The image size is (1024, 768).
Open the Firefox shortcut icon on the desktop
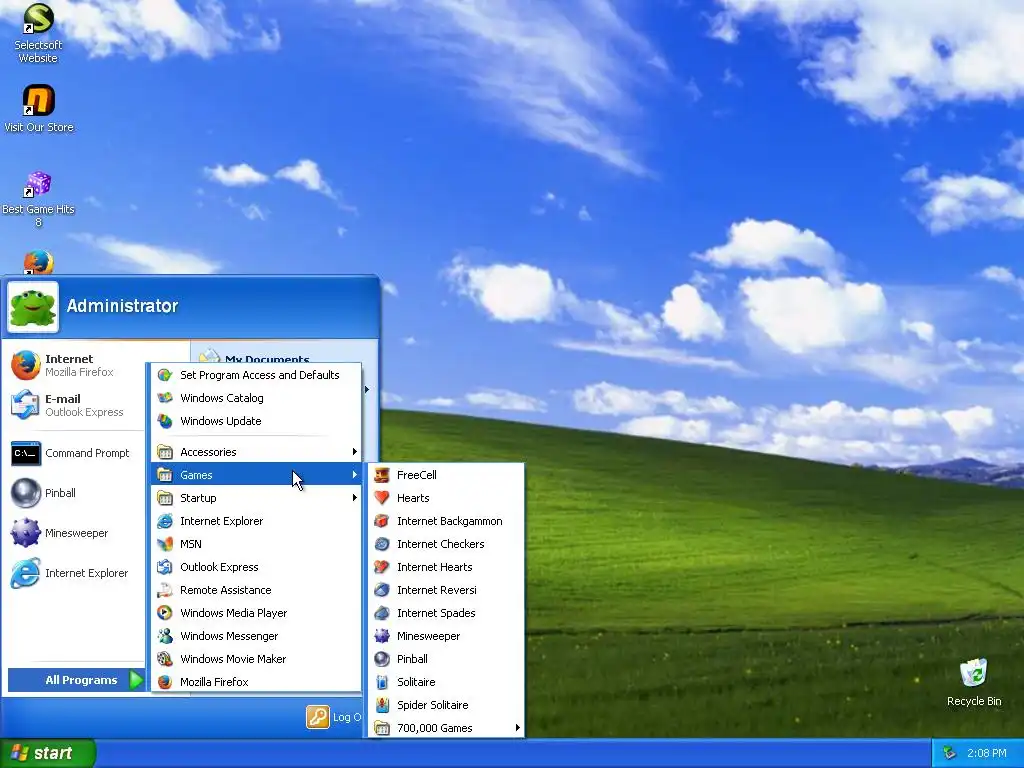coord(38,262)
